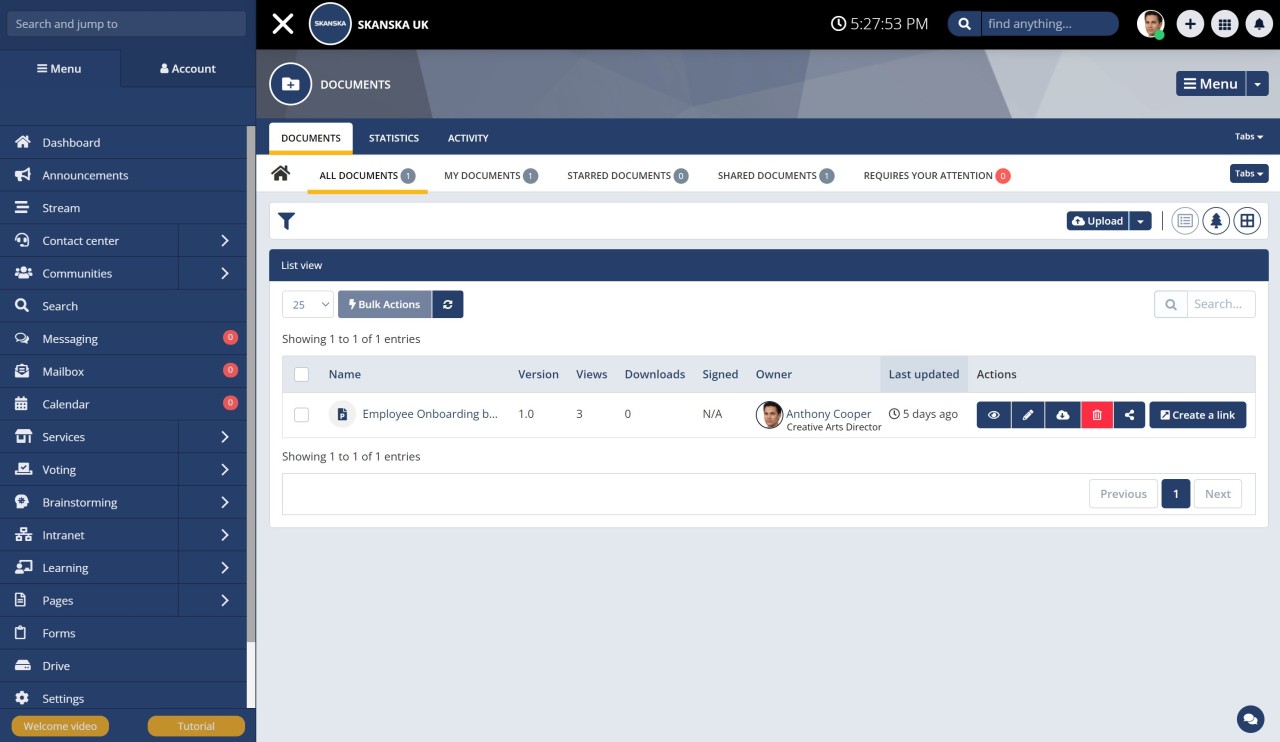Expand the Contact center submenu
Screen dimensions: 1280x742
[224, 241]
